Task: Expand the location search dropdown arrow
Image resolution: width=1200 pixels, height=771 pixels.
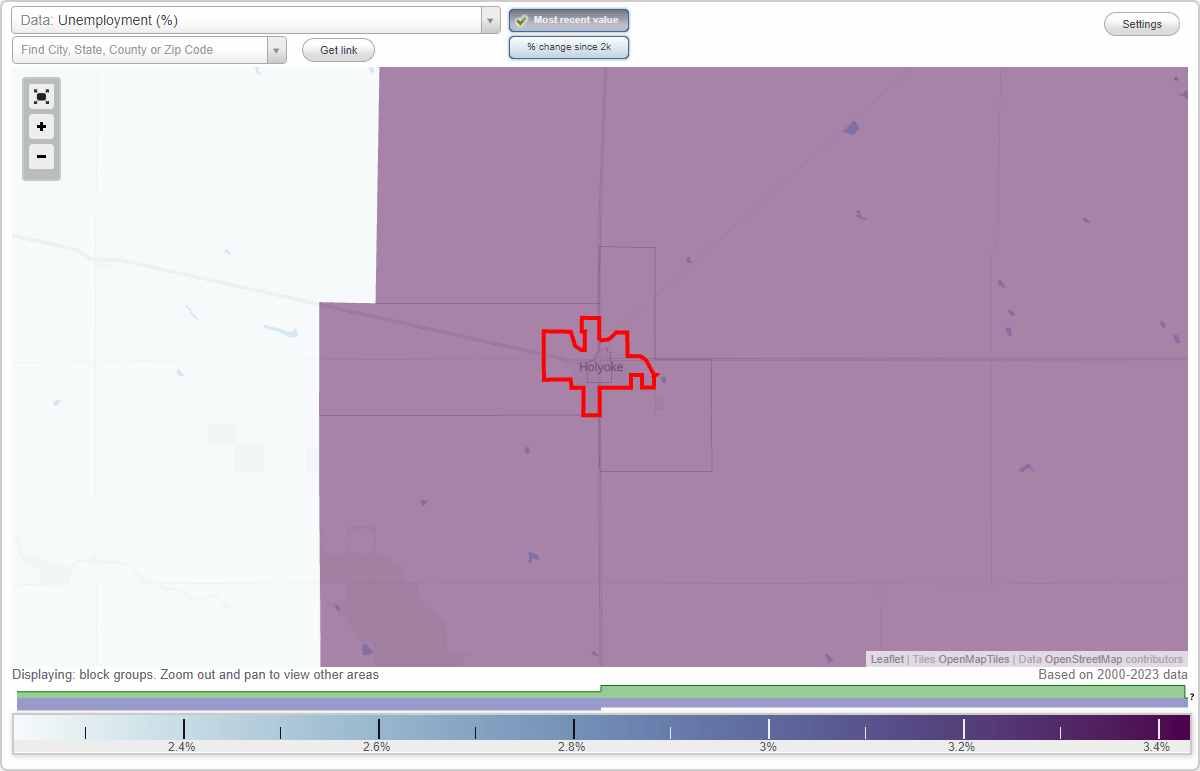Action: (x=276, y=50)
